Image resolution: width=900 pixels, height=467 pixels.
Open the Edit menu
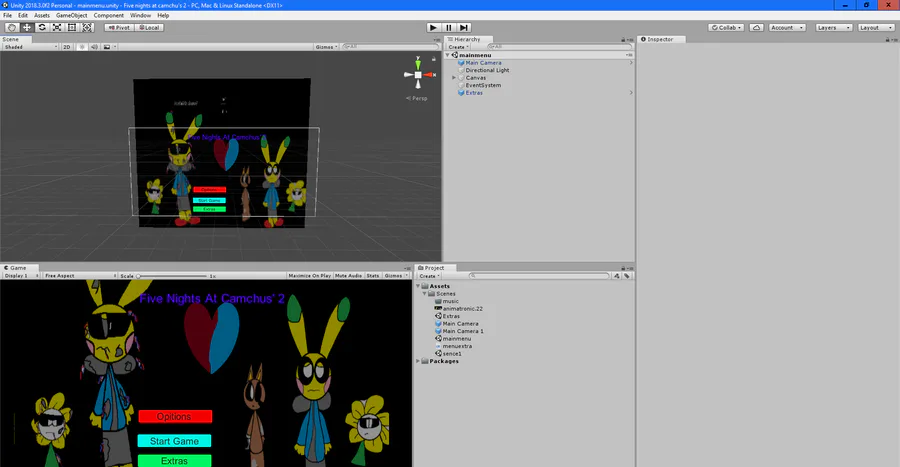point(23,15)
